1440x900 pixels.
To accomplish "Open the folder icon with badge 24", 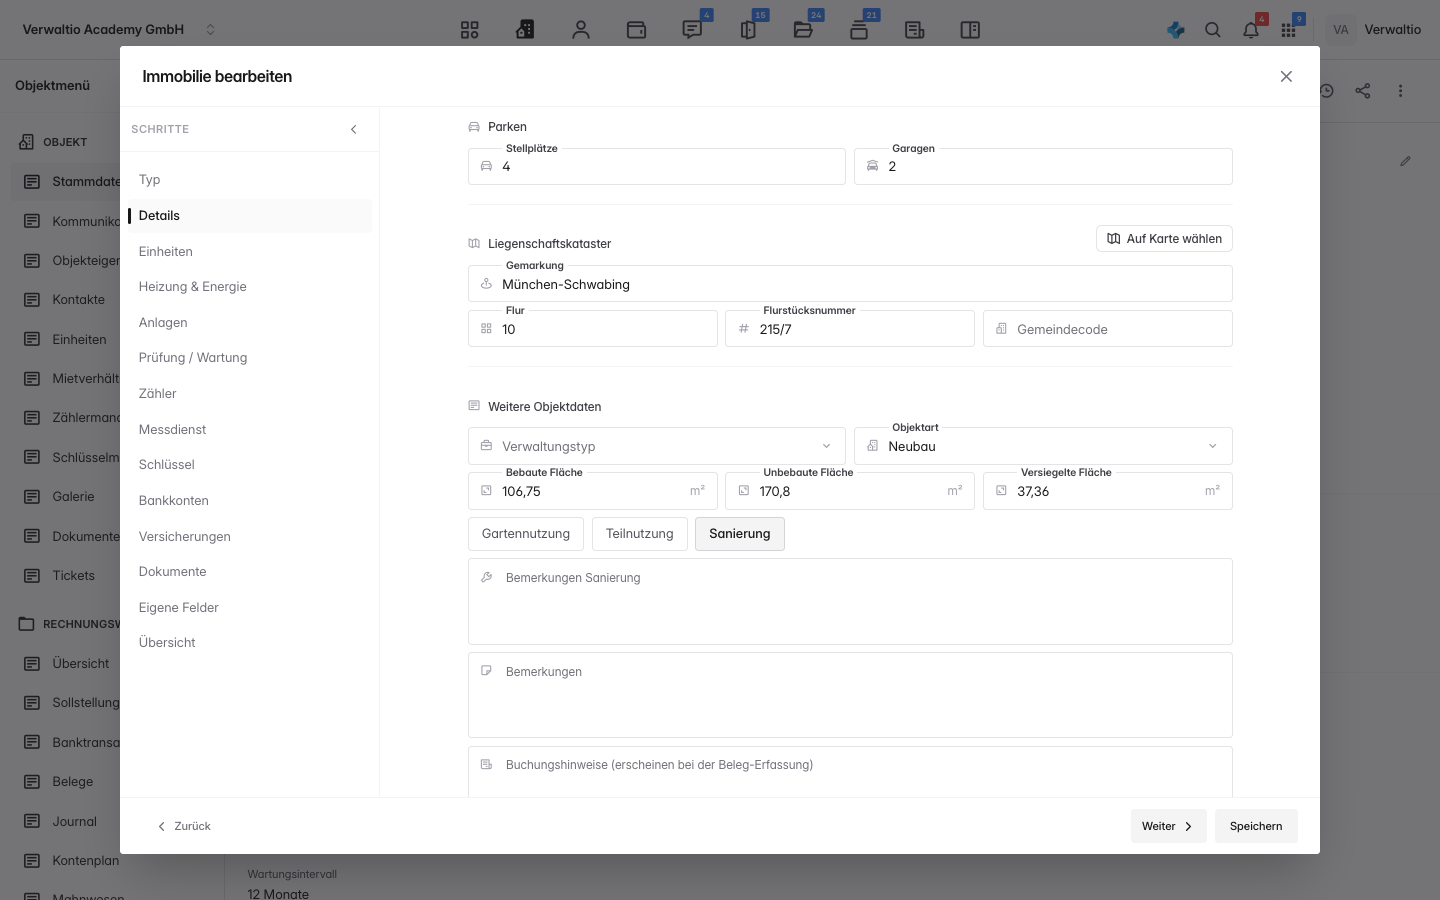I will click(x=803, y=30).
